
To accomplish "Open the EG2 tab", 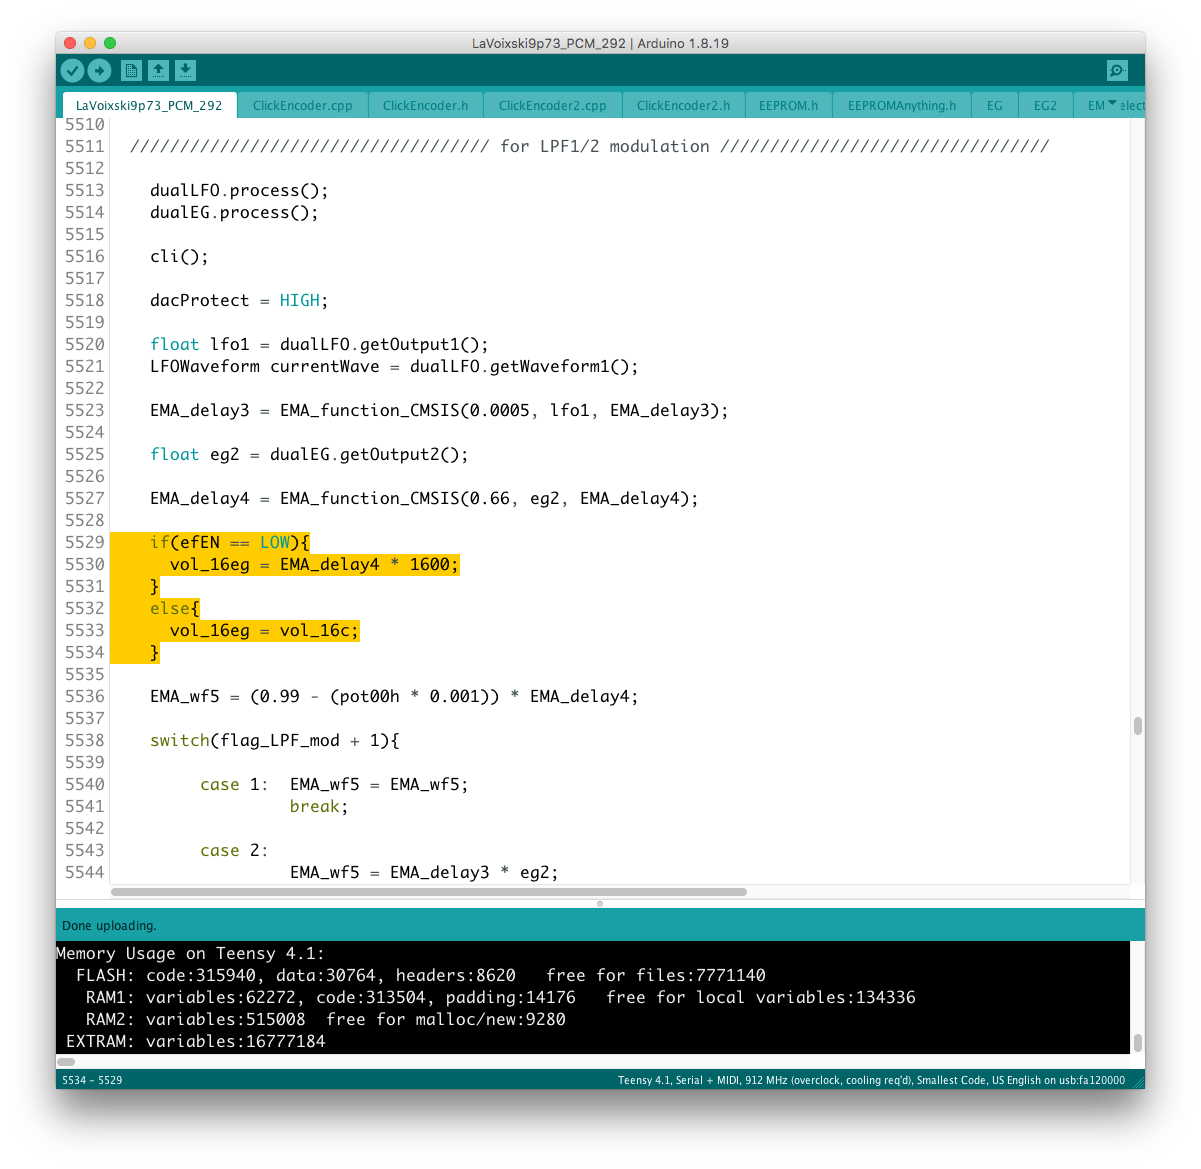I will point(1045,105).
